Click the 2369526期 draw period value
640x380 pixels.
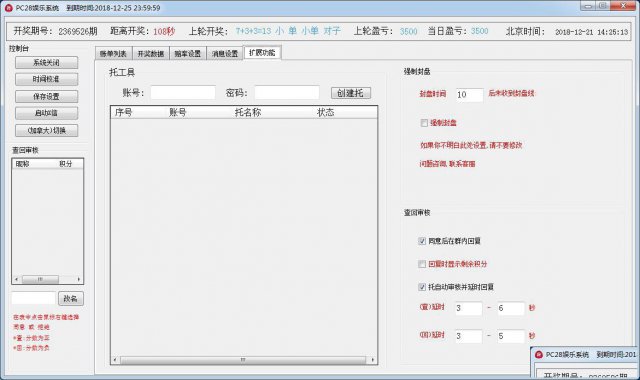pos(78,31)
